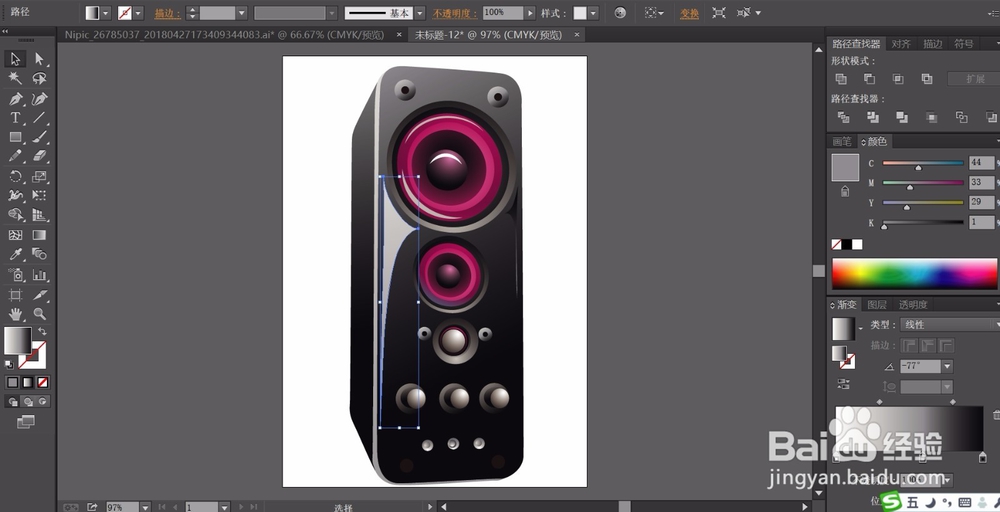Select the Artboard tool
The image size is (1000, 512).
click(x=15, y=295)
